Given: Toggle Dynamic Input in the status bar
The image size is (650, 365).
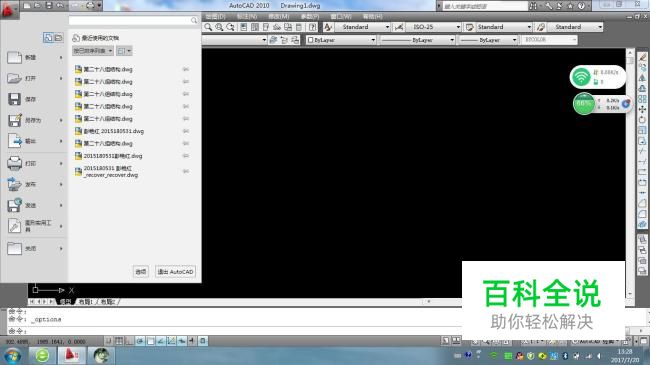Looking at the screenshot, I should (182, 341).
